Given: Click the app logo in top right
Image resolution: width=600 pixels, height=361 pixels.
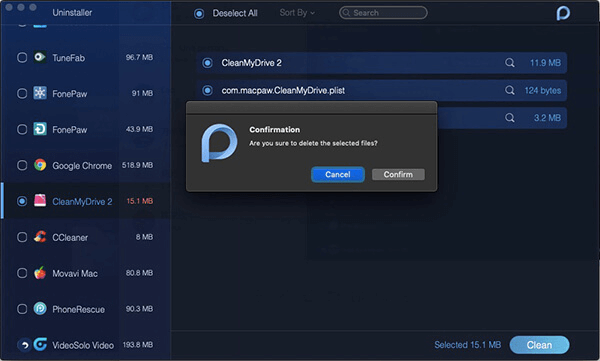Looking at the screenshot, I should coord(563,13).
